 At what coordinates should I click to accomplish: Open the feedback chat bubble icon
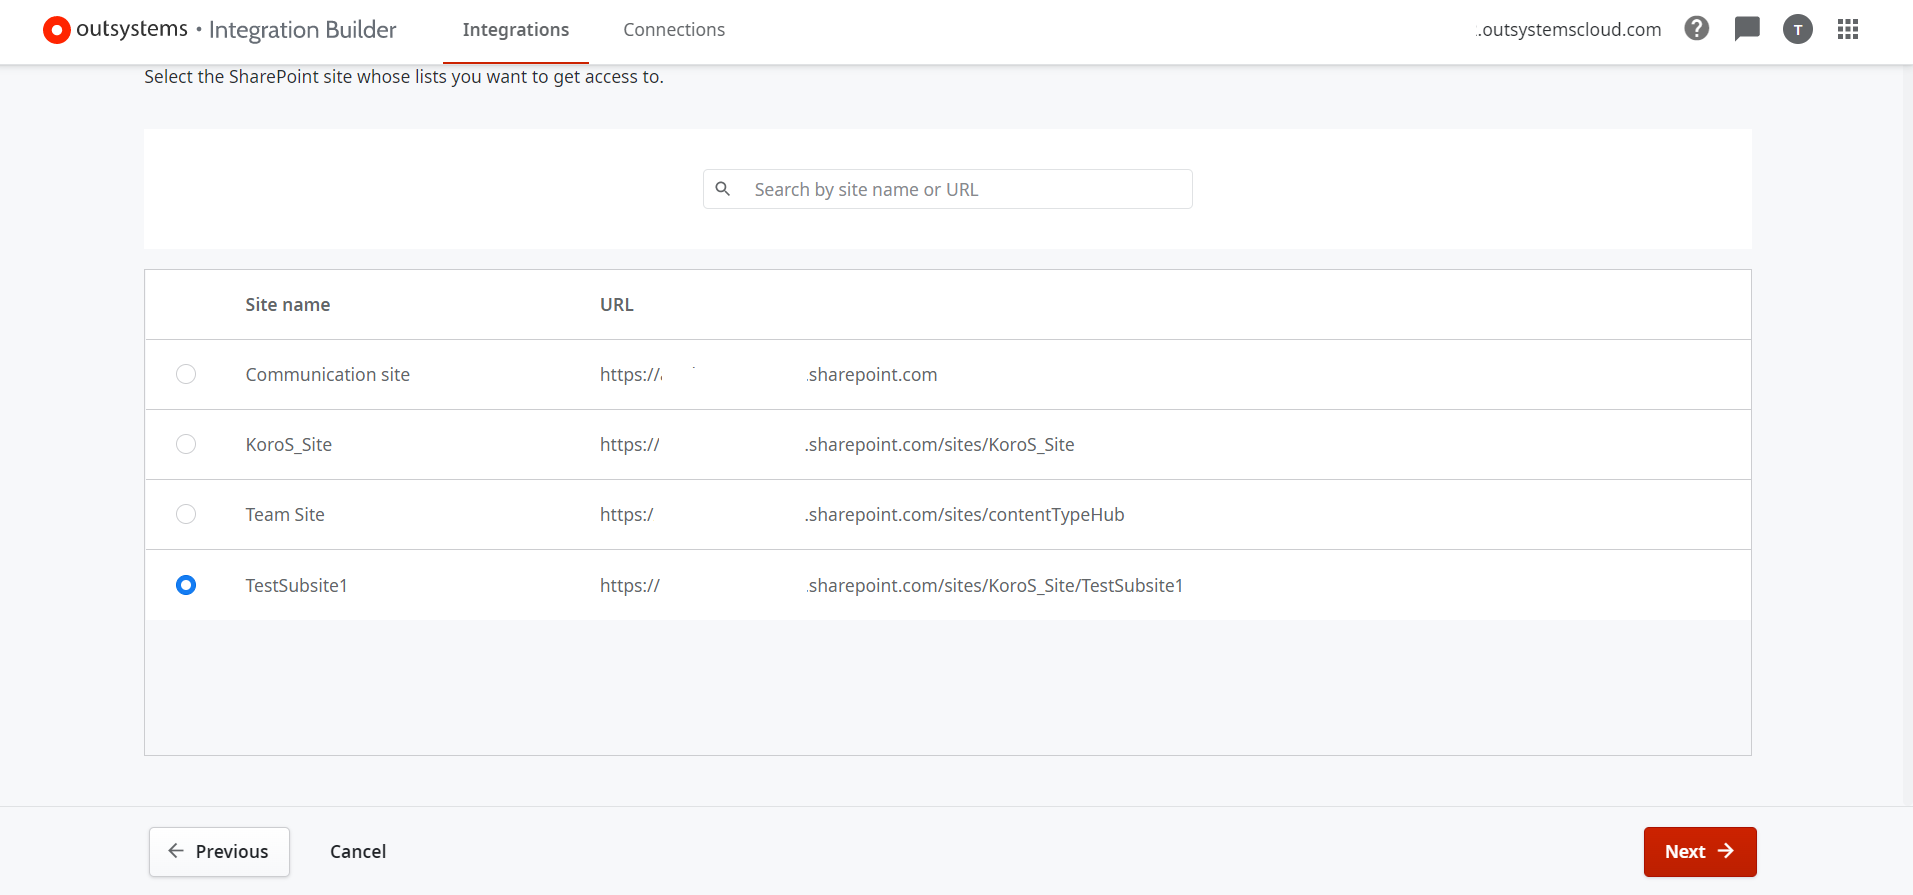click(x=1746, y=29)
